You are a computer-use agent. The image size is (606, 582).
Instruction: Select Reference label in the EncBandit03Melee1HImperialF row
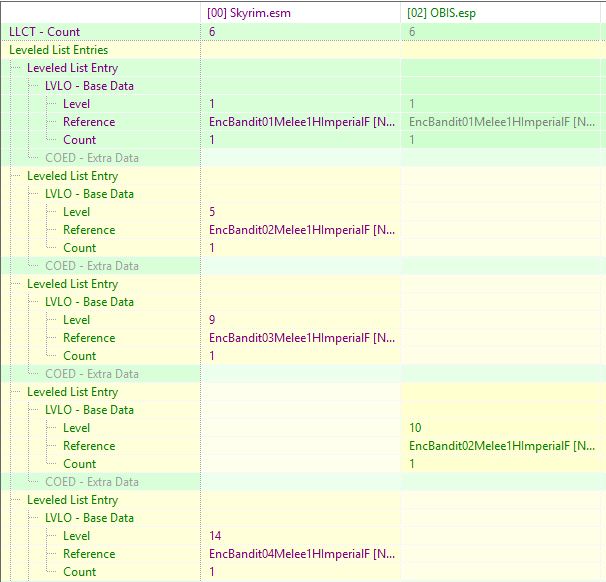point(89,338)
